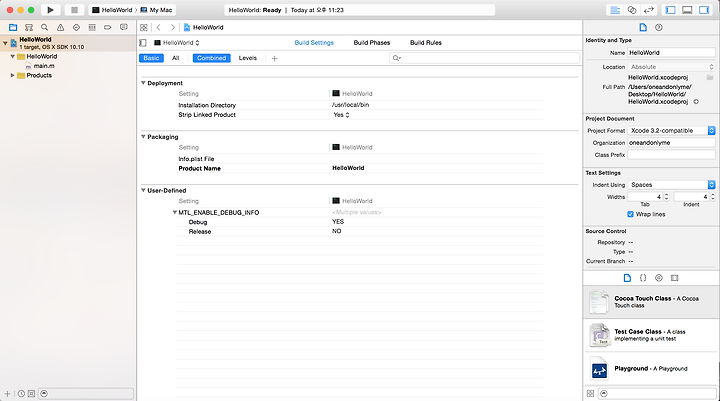Open the Test navigator

click(x=76, y=28)
